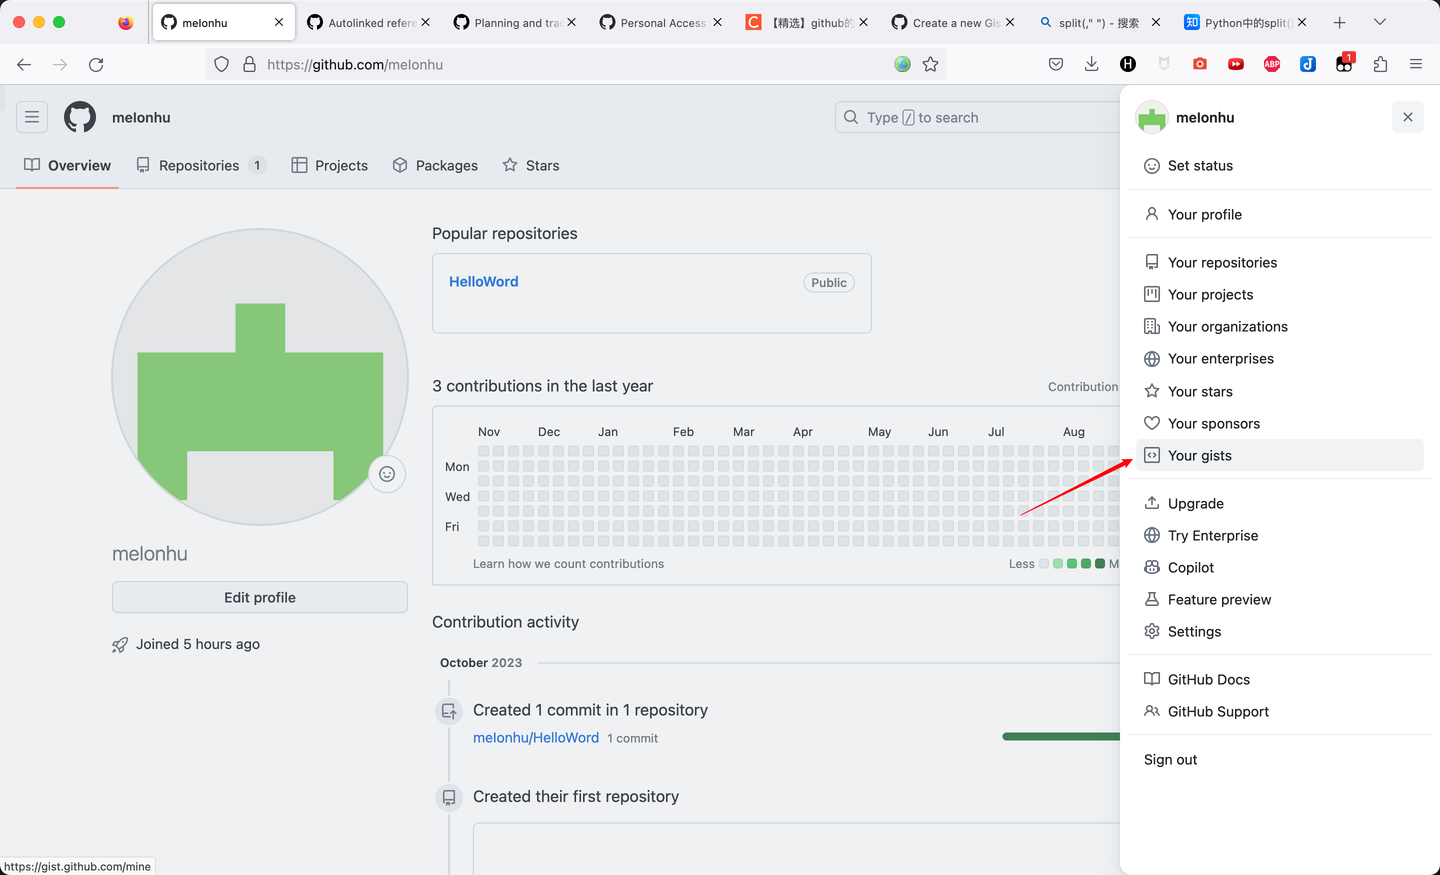
Task: Open the HelloWord repository link
Action: click(483, 282)
